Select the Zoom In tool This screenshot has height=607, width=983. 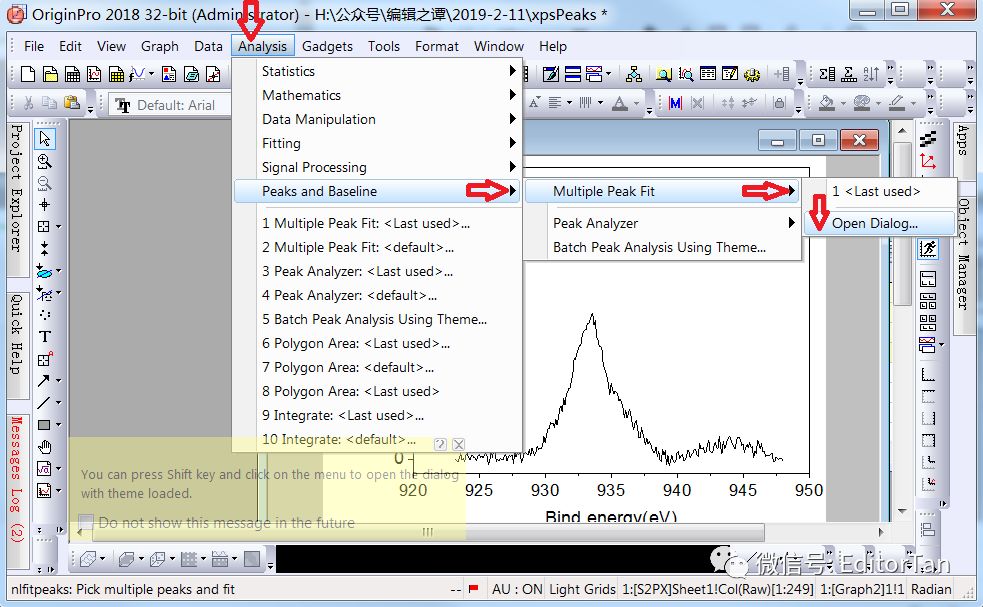click(x=45, y=161)
